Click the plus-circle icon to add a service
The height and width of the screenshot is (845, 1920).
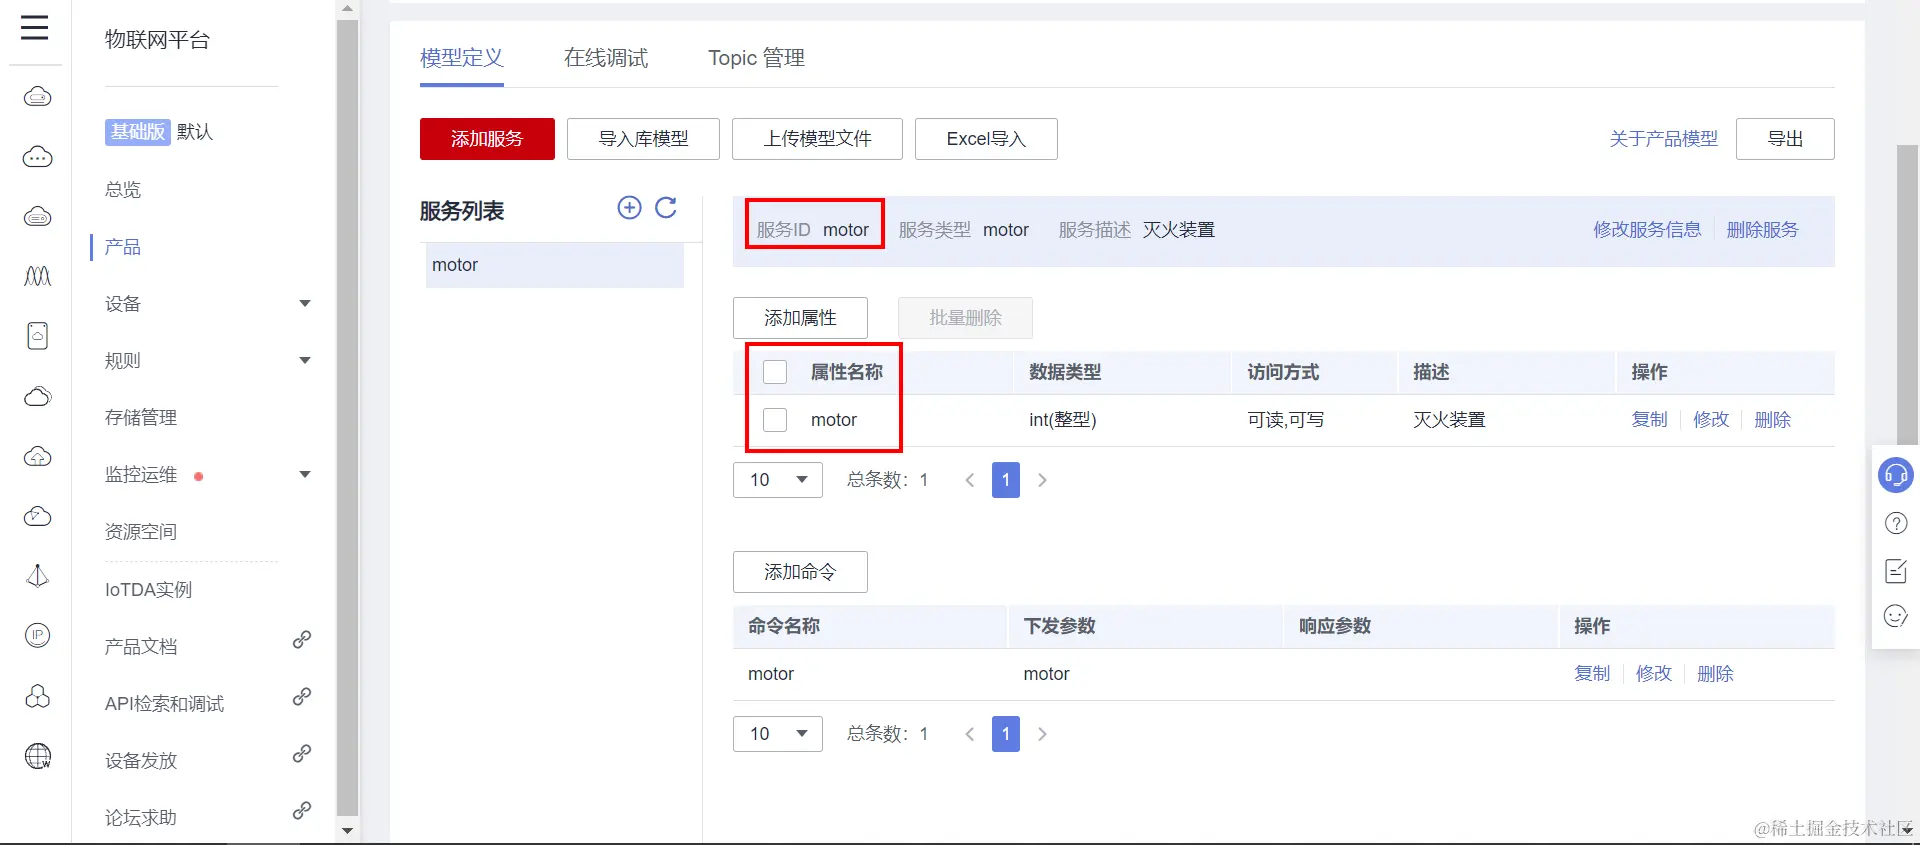coord(629,208)
